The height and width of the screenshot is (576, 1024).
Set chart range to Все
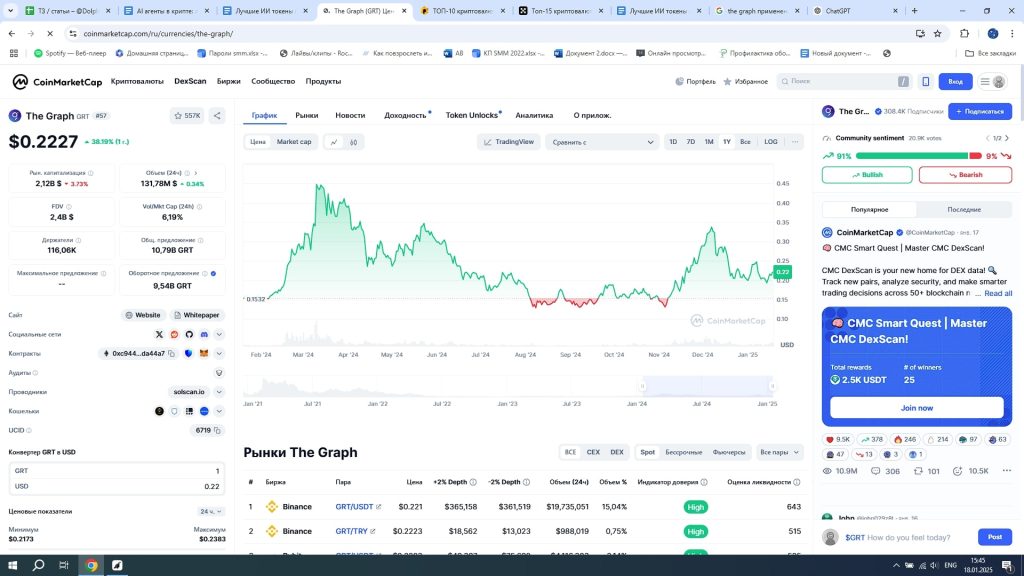(x=745, y=142)
